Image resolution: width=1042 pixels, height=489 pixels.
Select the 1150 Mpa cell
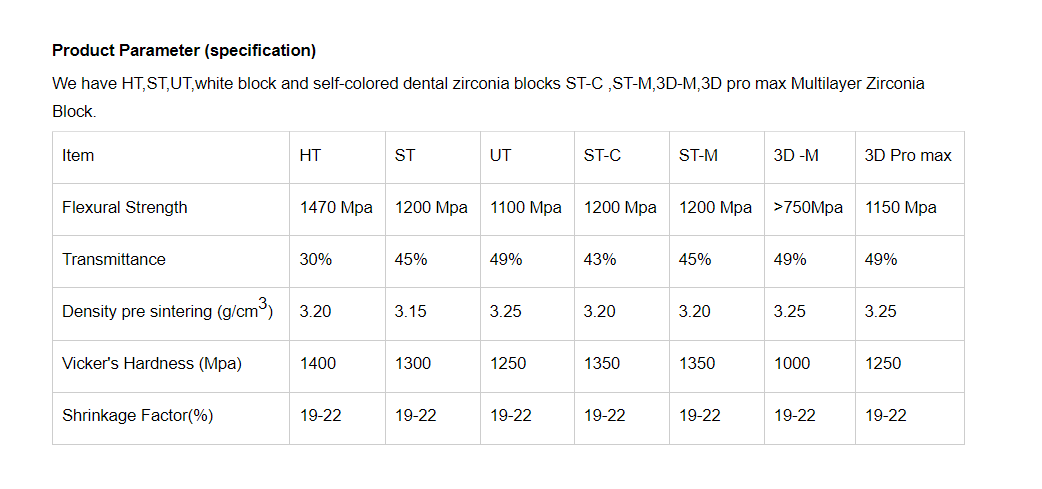tap(901, 208)
